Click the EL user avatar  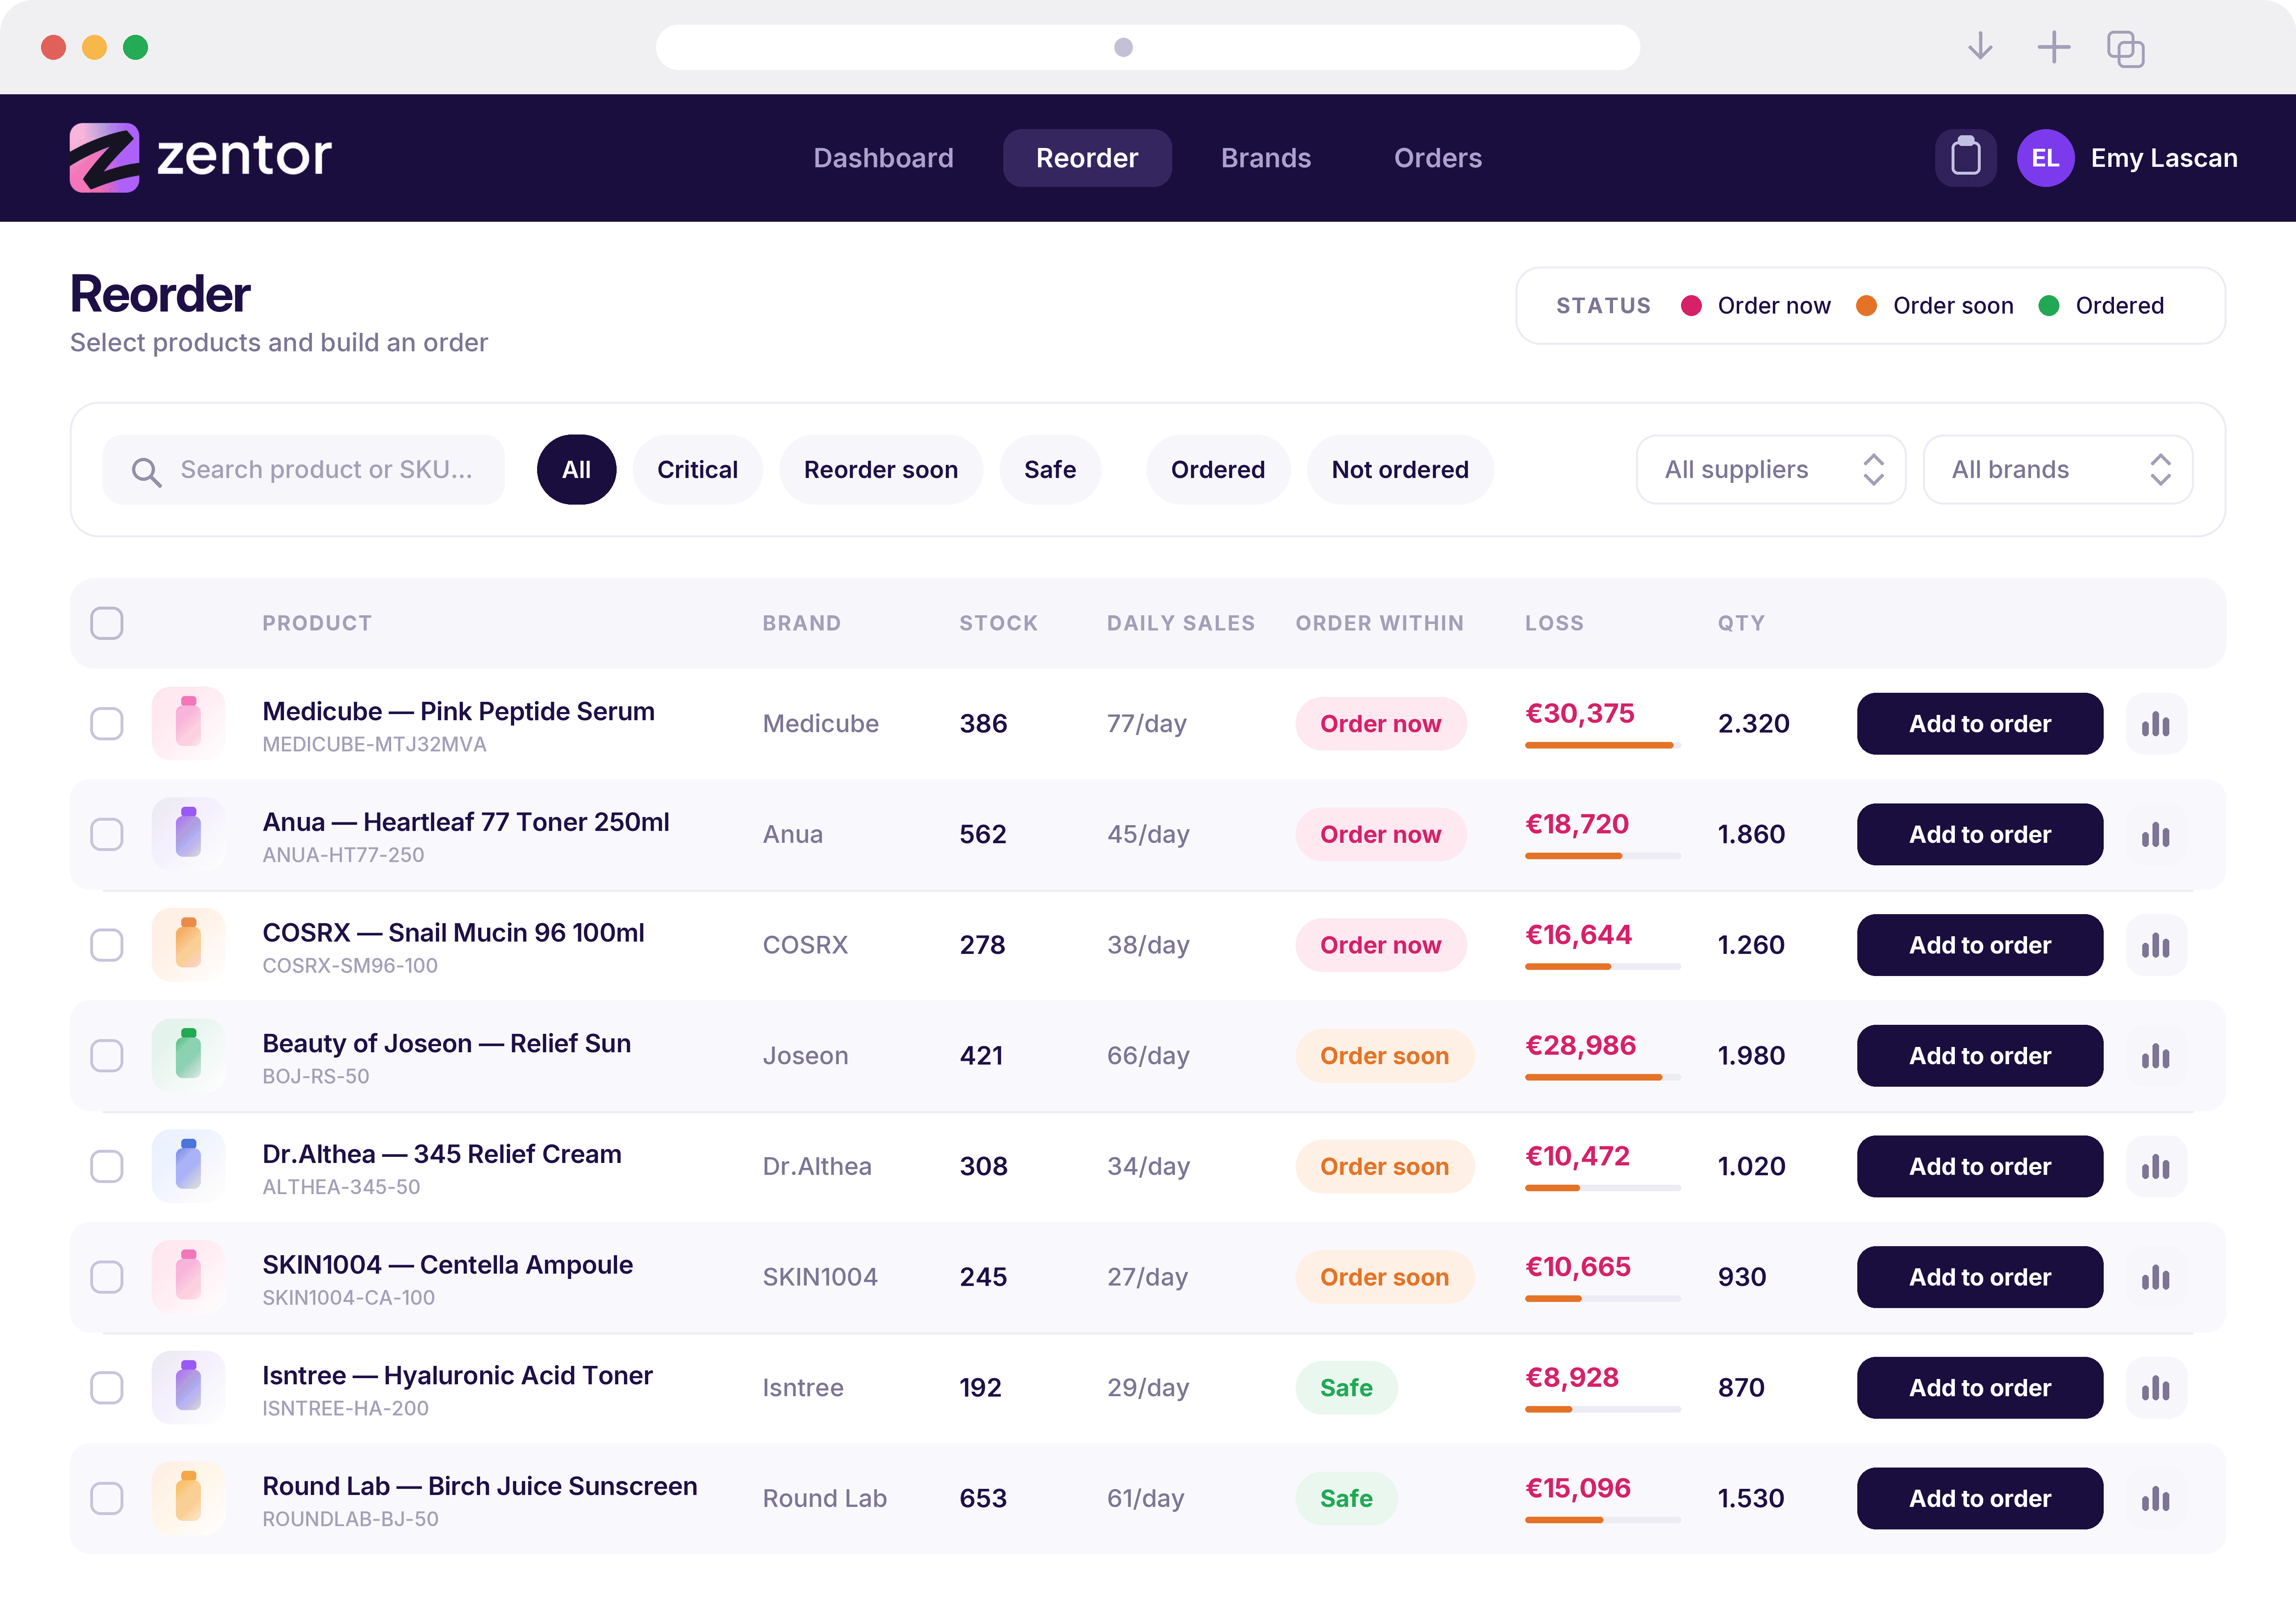click(2045, 157)
